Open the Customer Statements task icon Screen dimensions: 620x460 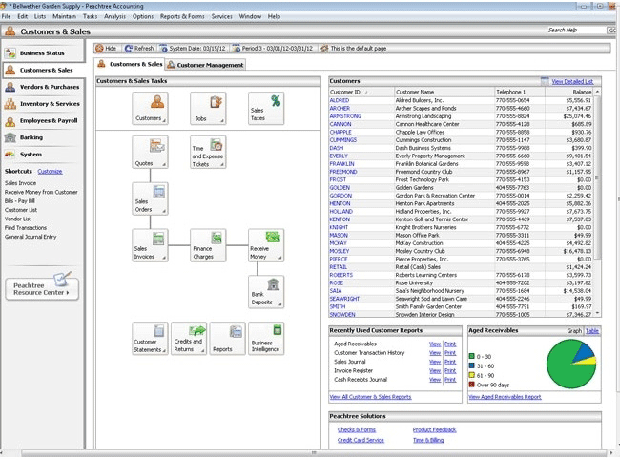click(150, 339)
